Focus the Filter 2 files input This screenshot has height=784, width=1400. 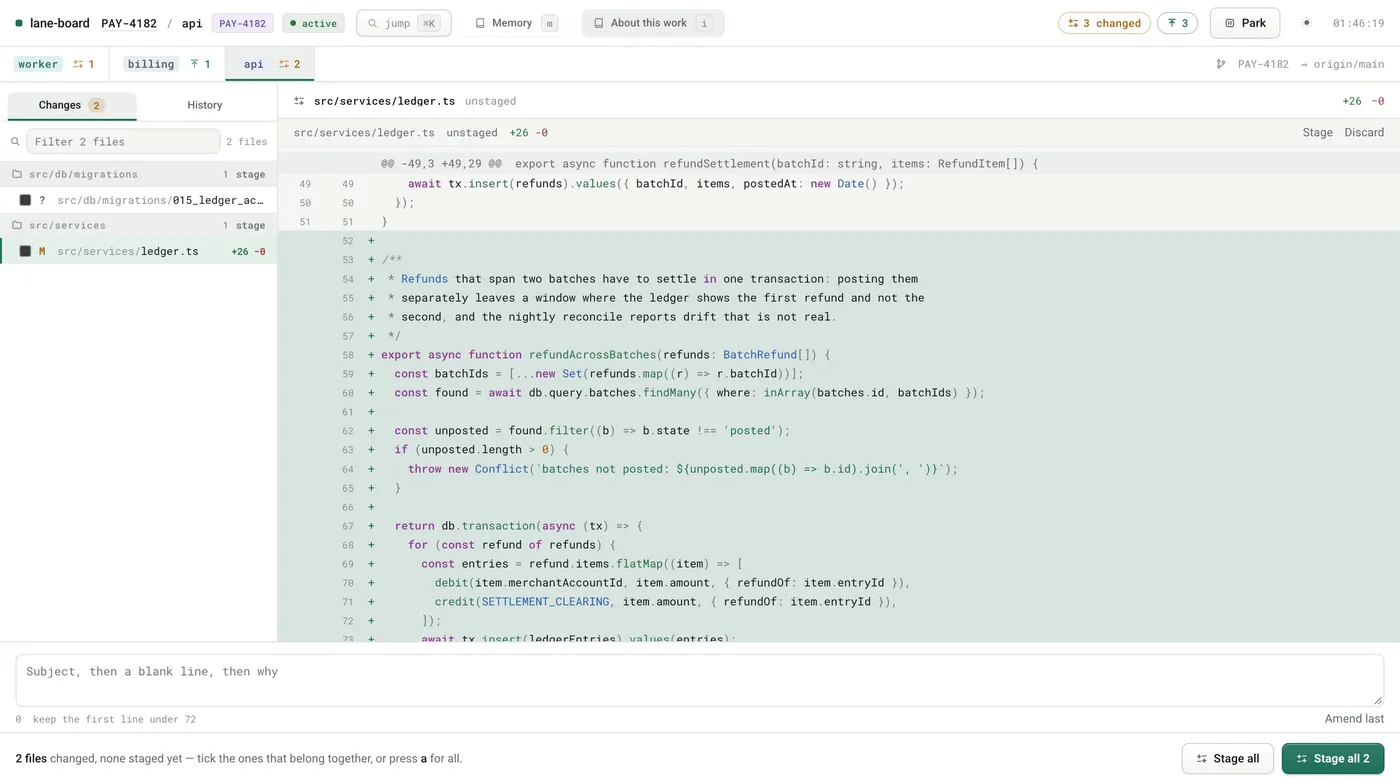coord(123,142)
